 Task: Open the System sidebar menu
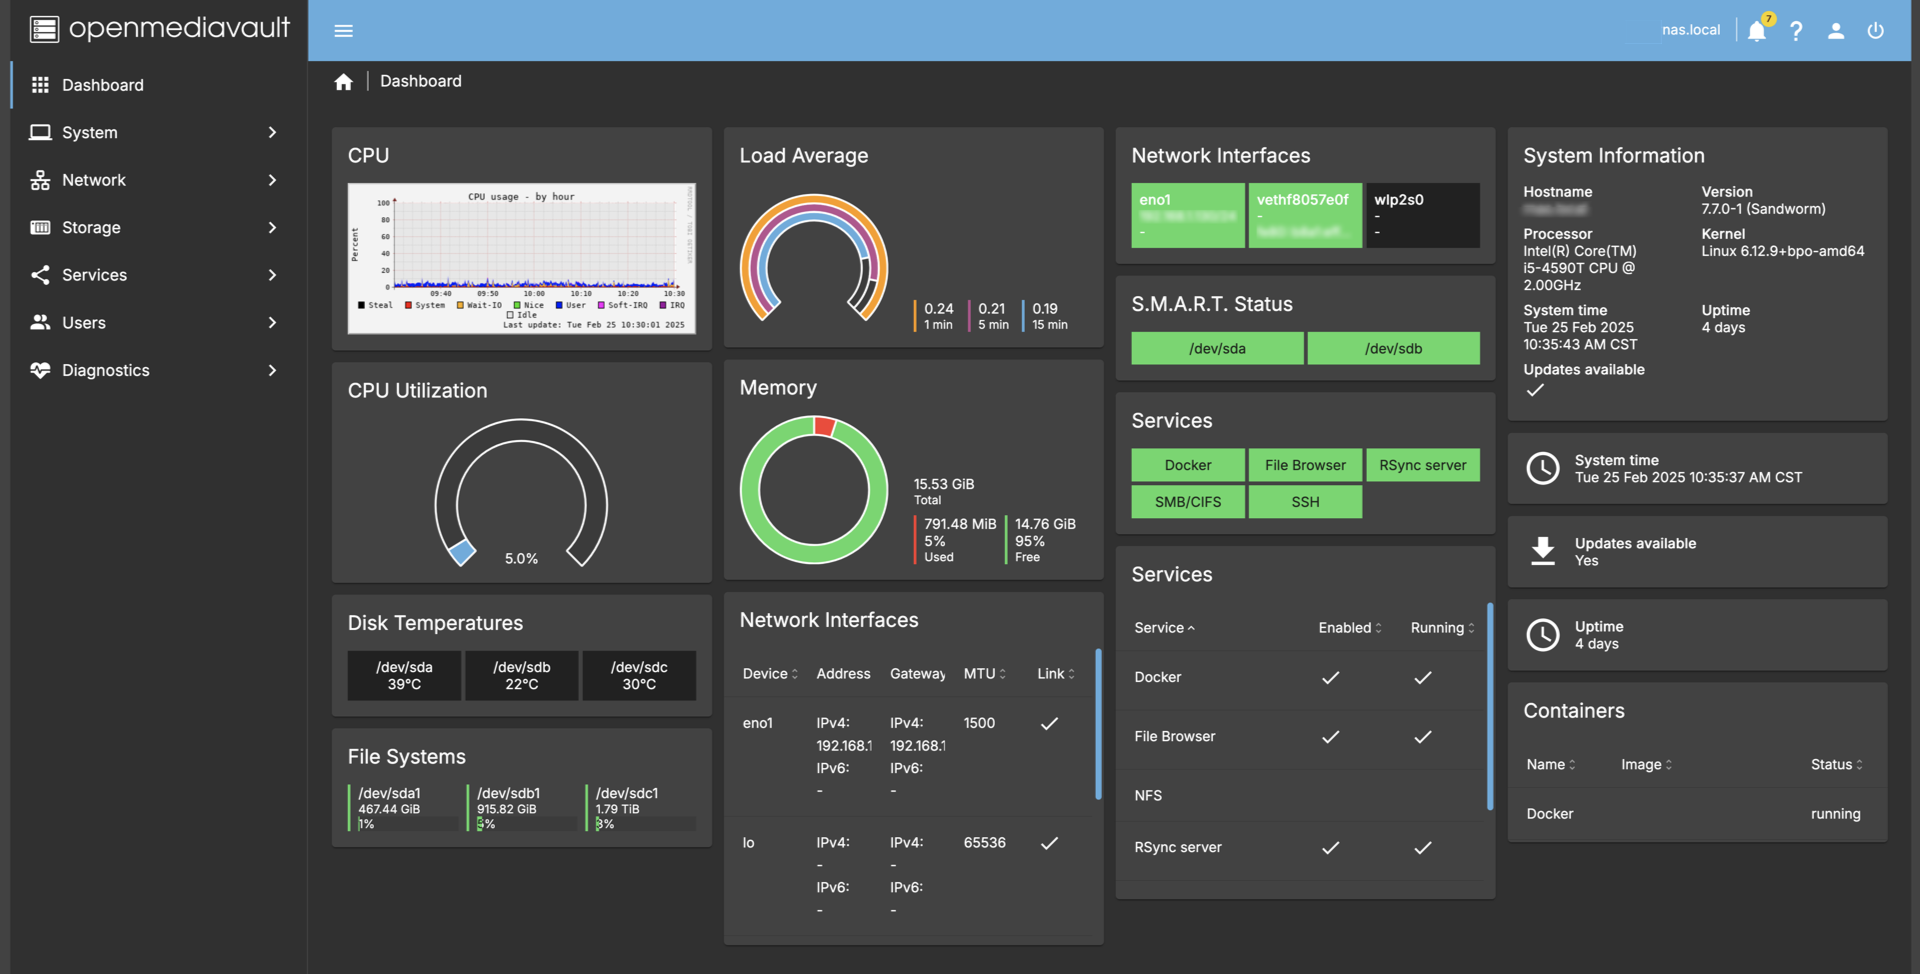pos(159,132)
